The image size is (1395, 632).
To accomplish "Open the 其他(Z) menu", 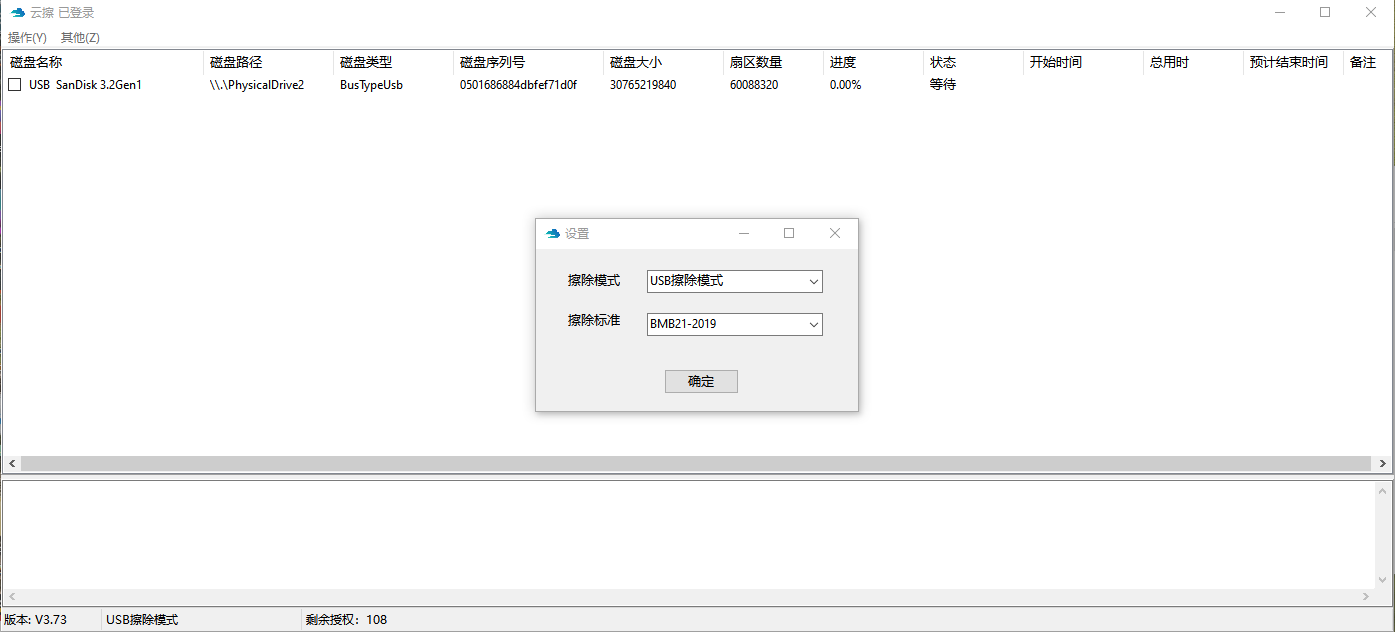I will (x=80, y=37).
